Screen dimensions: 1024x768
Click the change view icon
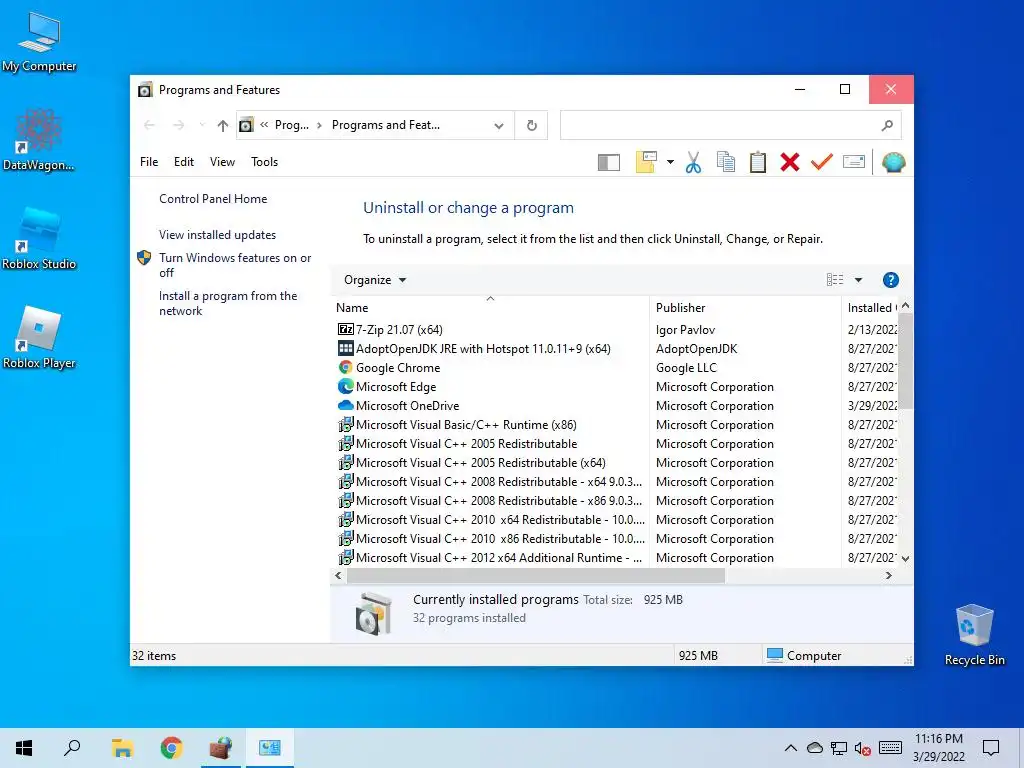click(x=835, y=280)
